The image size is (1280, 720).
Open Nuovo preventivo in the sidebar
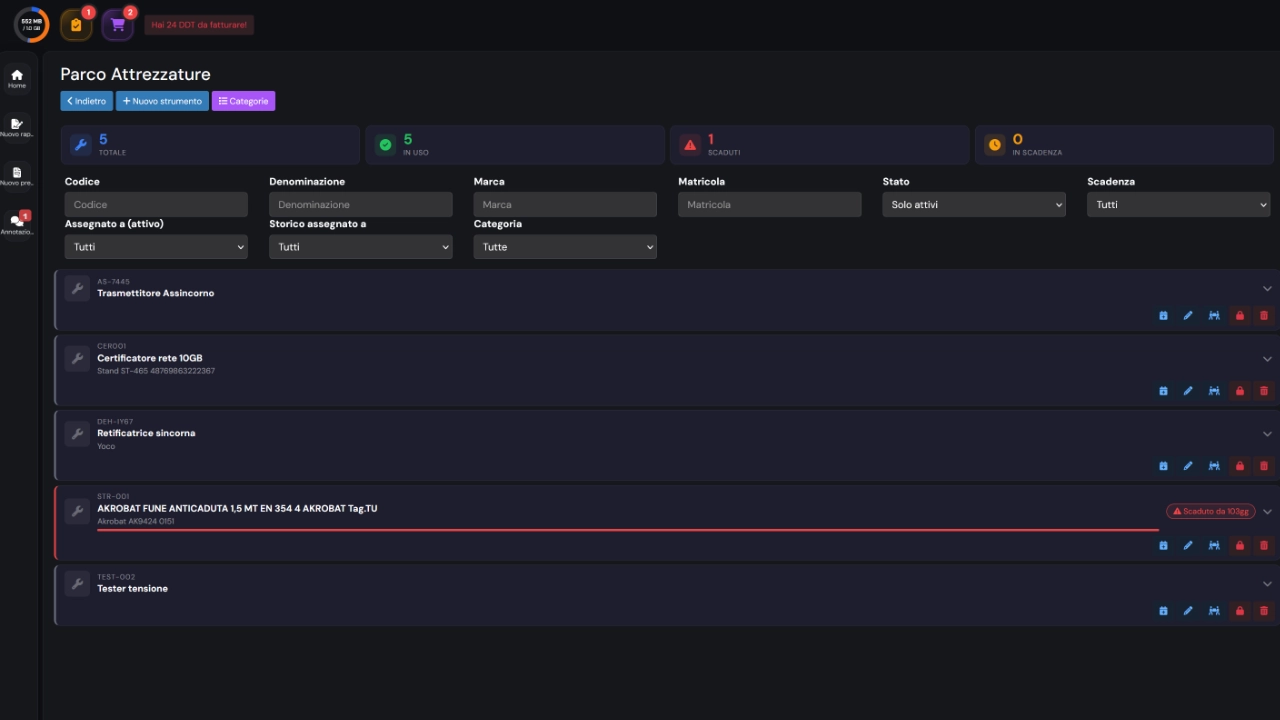(17, 176)
